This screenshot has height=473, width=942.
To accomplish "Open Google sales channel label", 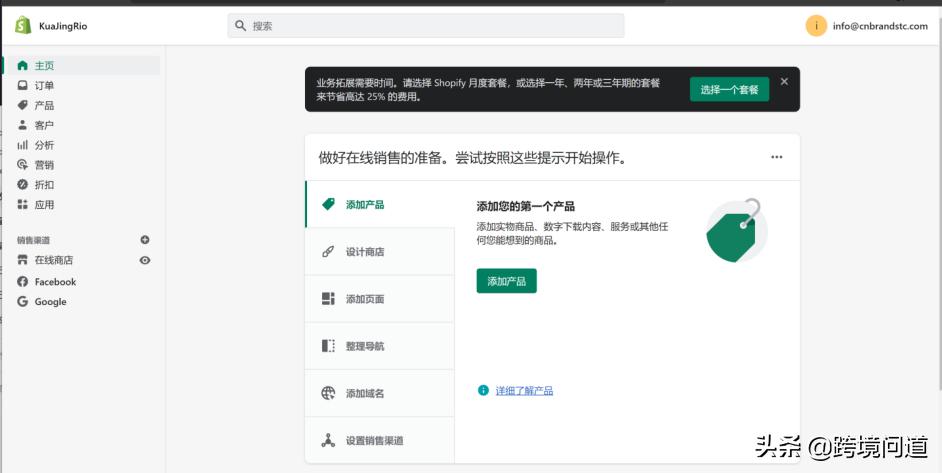I will 50,302.
